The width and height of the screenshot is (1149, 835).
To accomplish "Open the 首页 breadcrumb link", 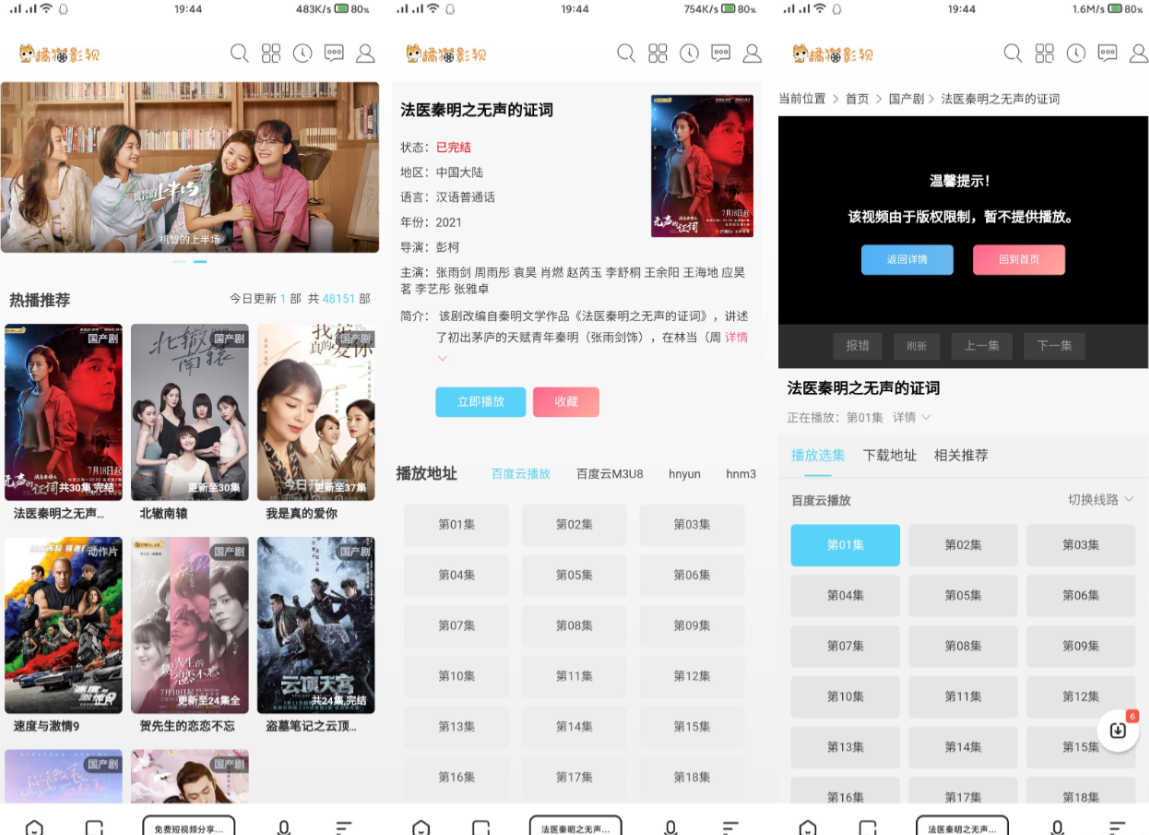I will coord(857,99).
